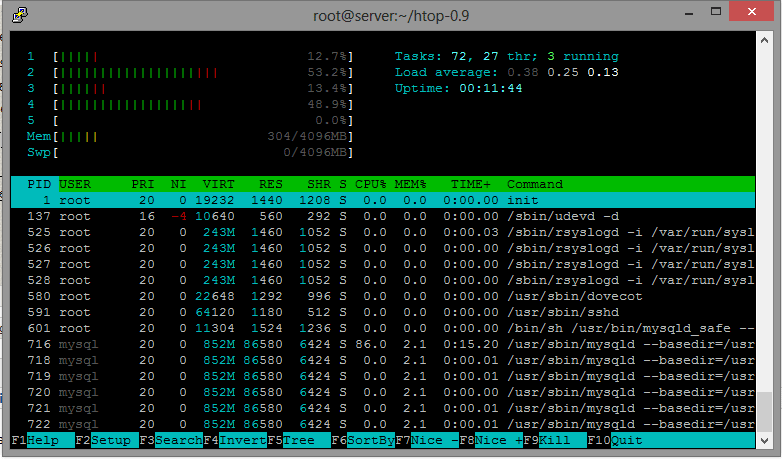
Task: Click the scrollbar up arrow
Action: tap(764, 40)
